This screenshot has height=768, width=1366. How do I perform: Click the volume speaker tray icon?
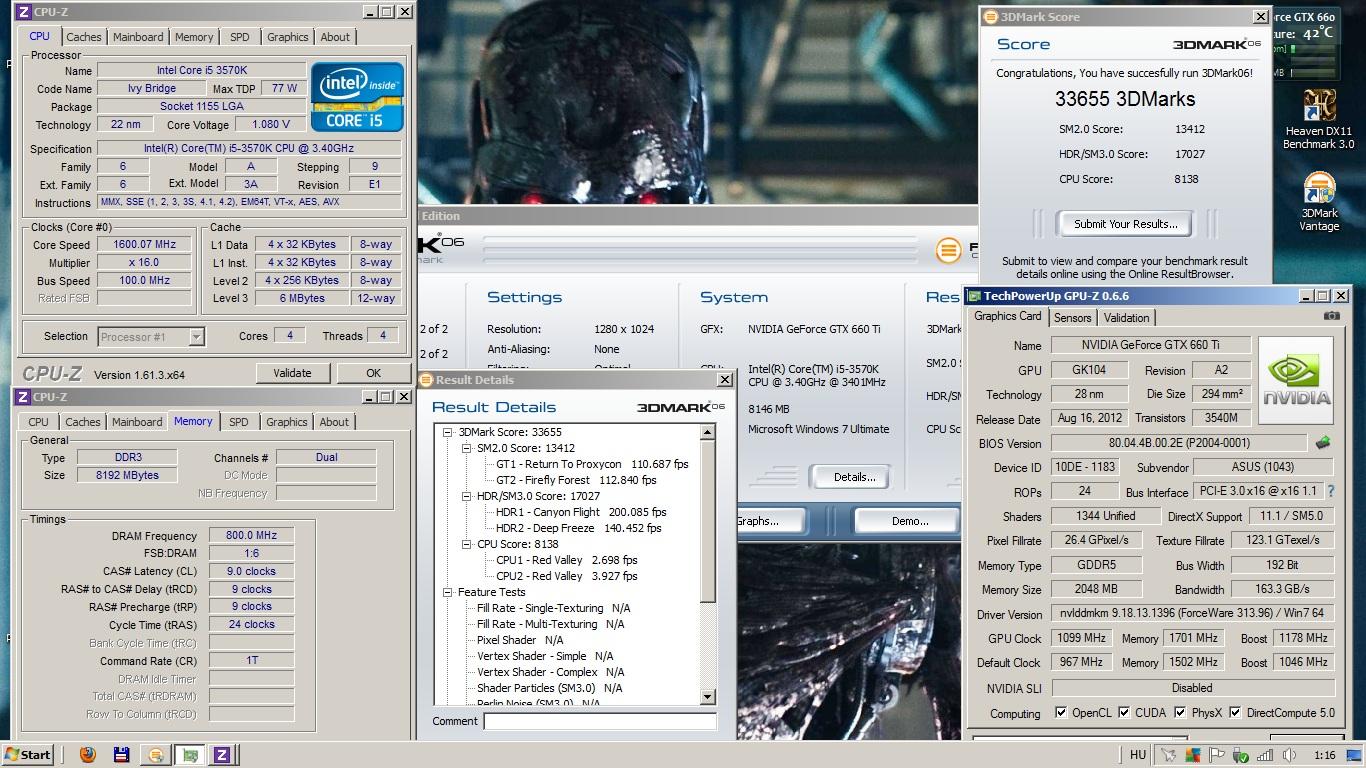[x=1289, y=755]
